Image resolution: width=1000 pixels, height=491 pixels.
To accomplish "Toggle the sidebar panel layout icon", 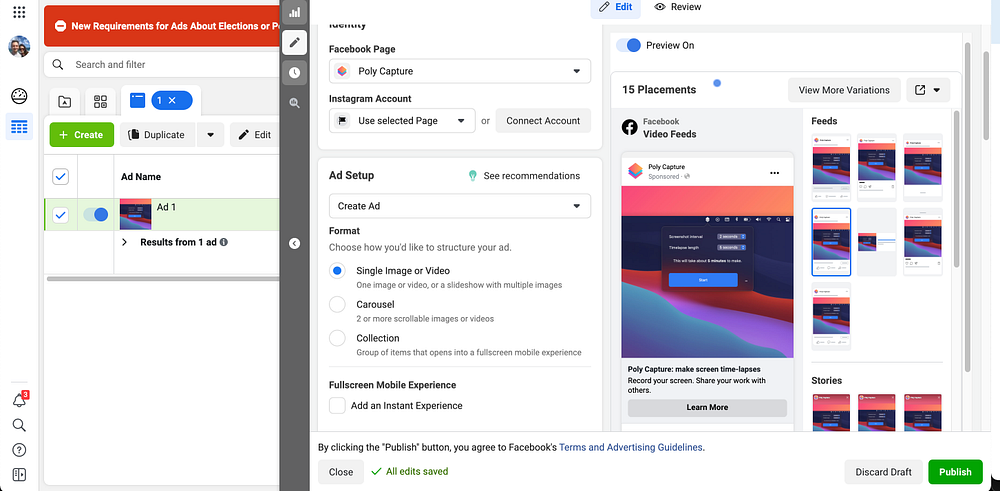I will coord(19,474).
